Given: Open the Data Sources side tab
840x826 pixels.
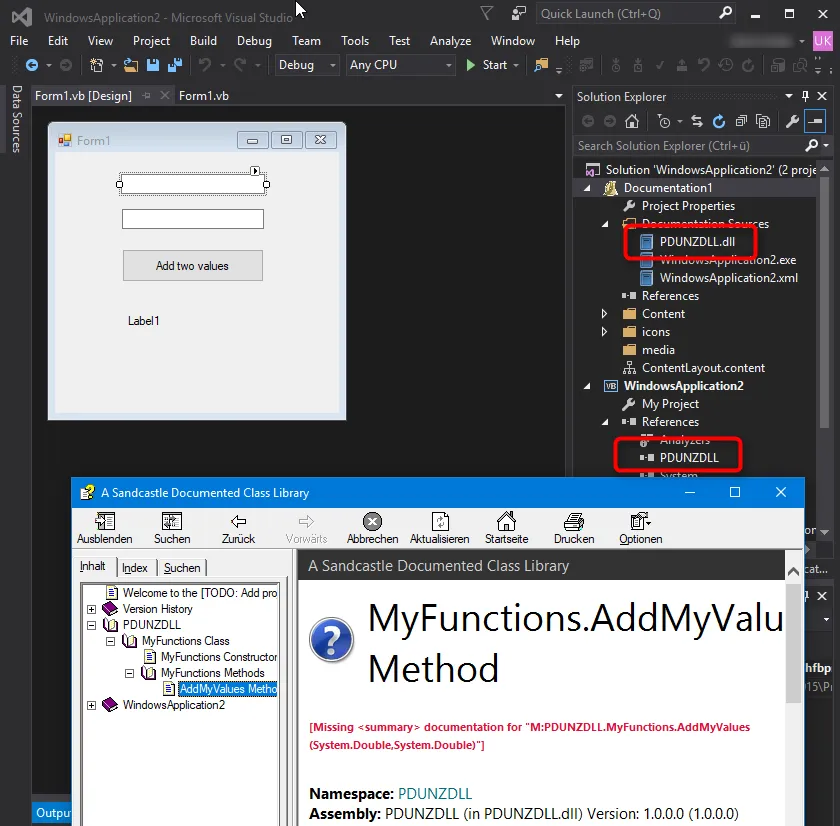Looking at the screenshot, I should (16, 119).
